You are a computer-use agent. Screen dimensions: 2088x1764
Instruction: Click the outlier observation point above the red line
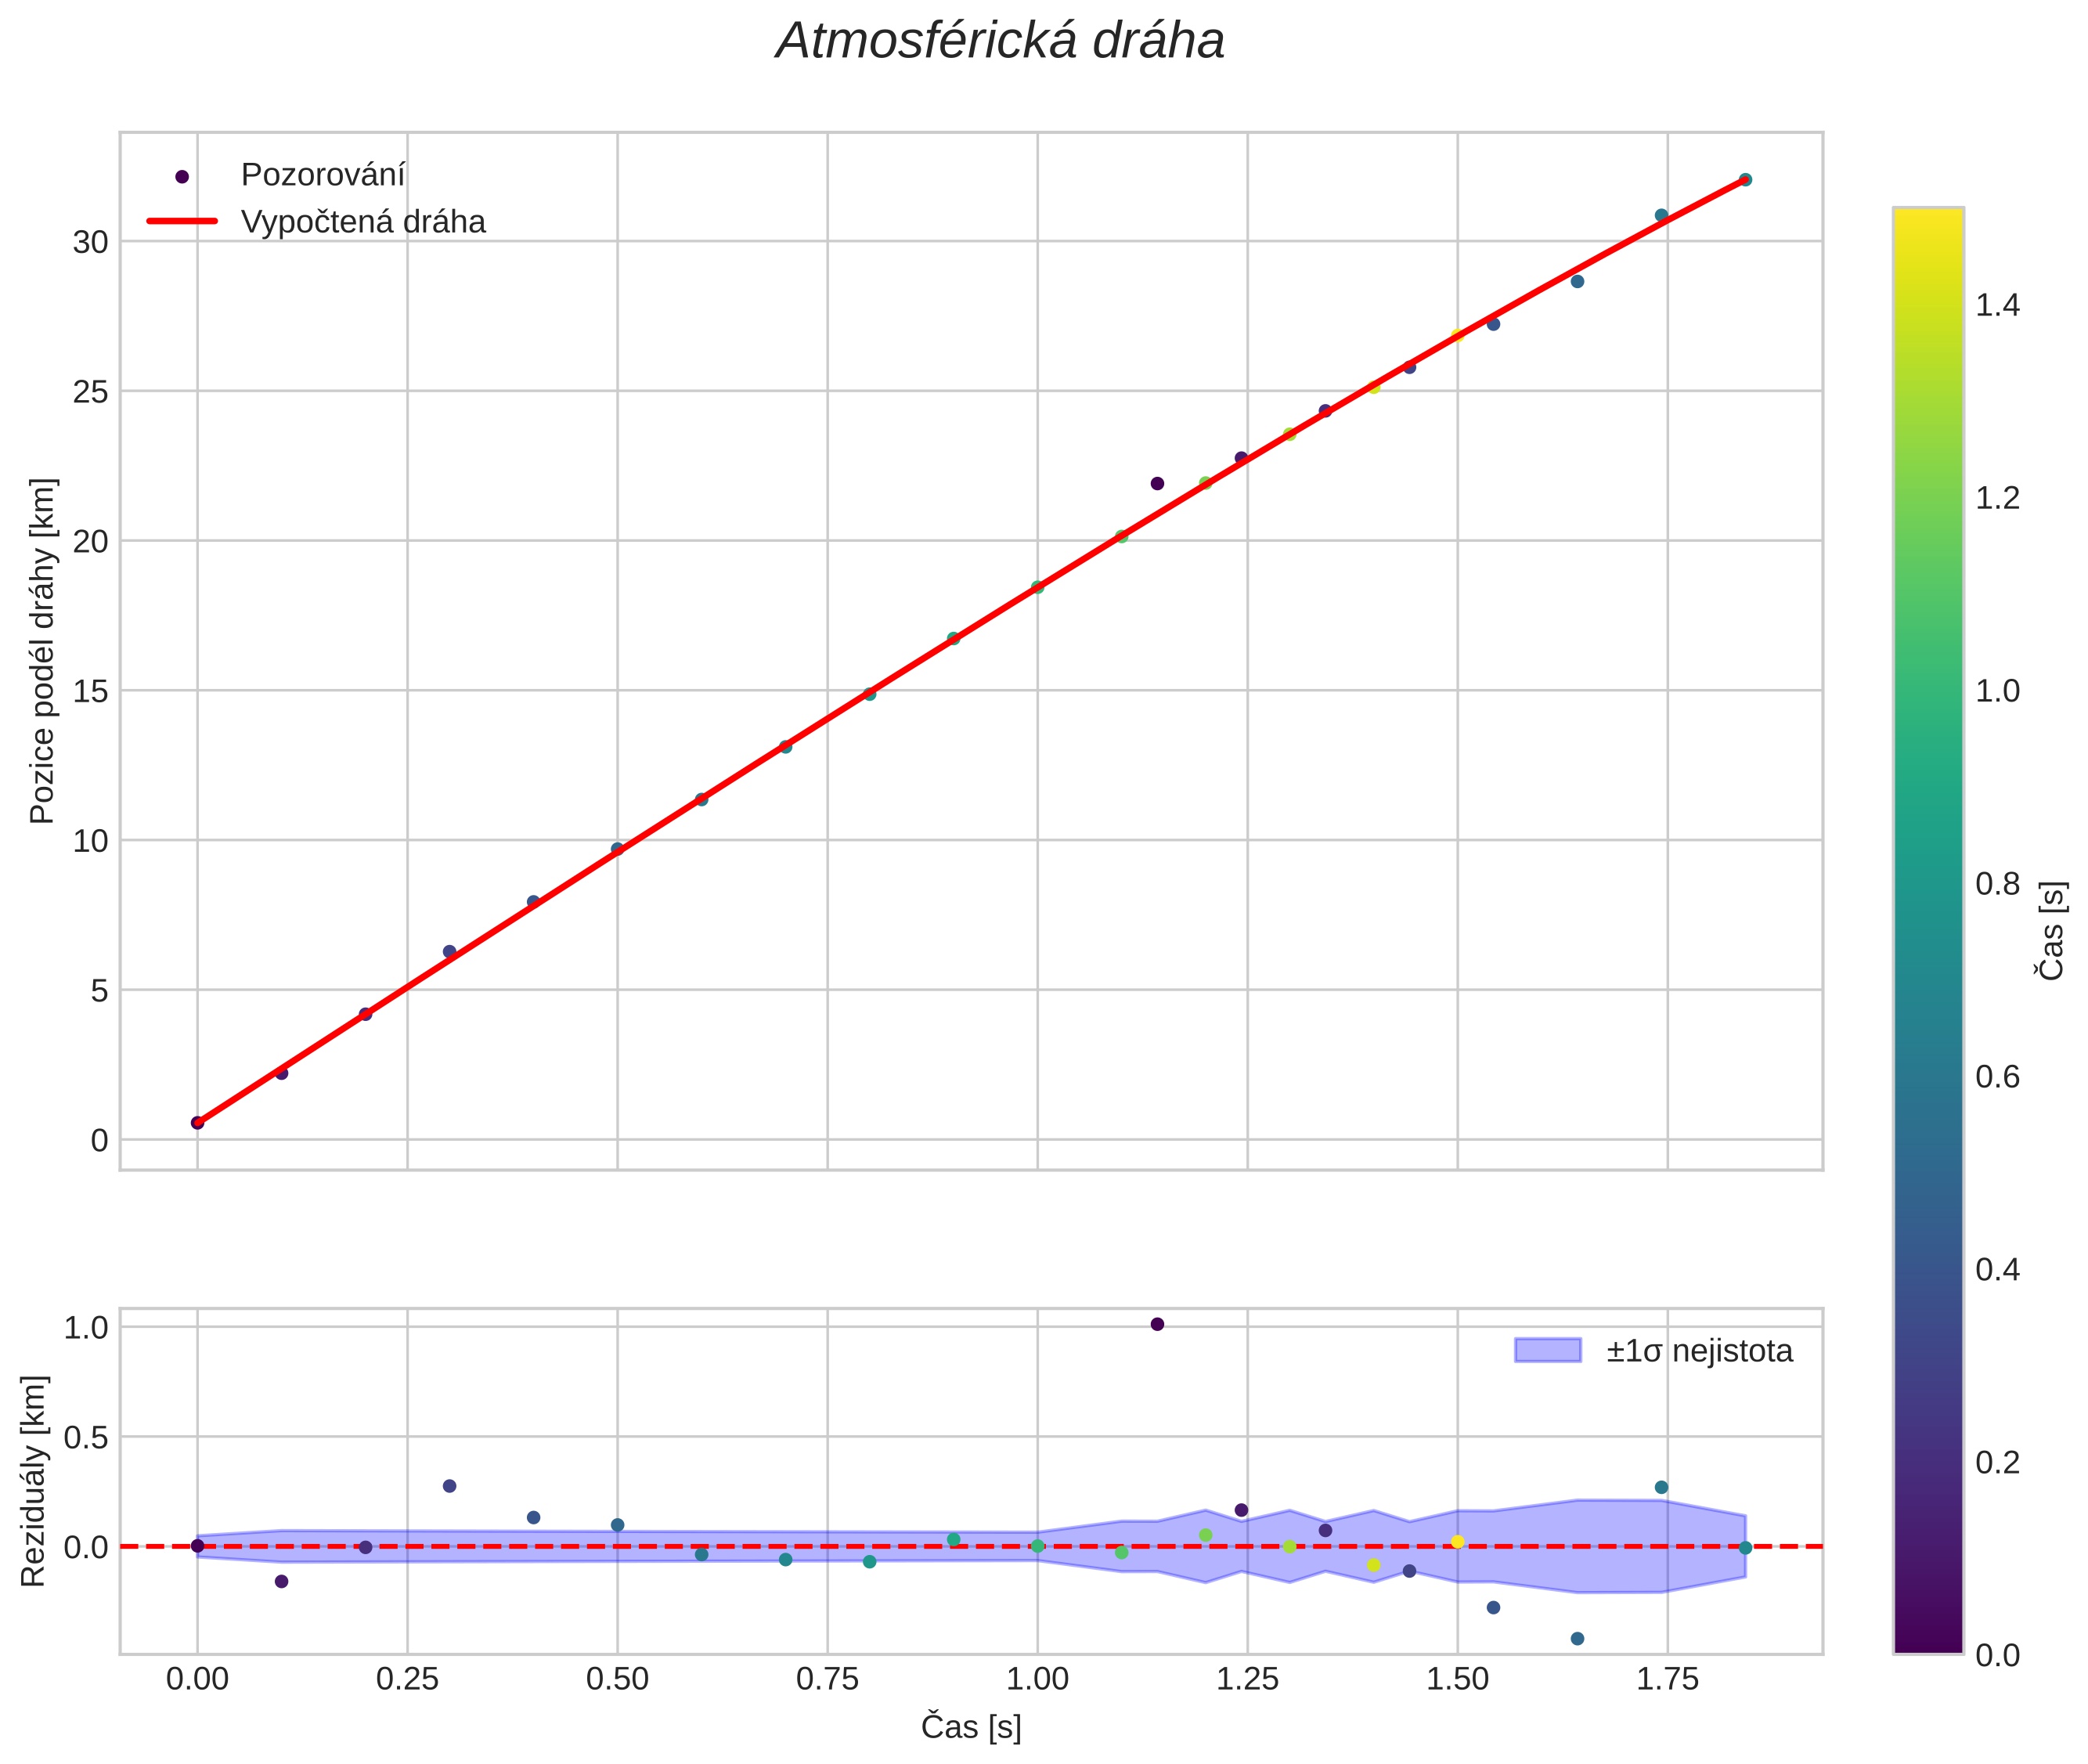coord(1157,483)
